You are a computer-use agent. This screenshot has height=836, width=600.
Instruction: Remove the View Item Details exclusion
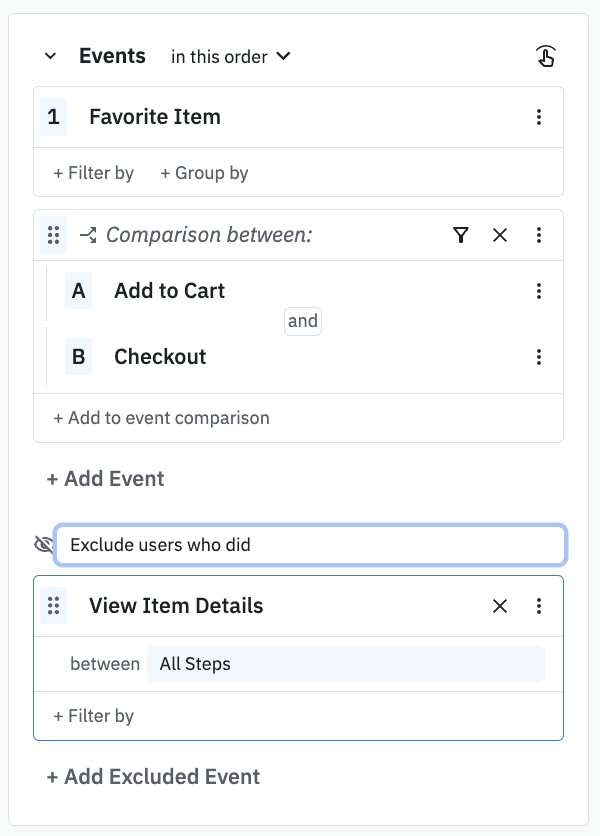500,606
